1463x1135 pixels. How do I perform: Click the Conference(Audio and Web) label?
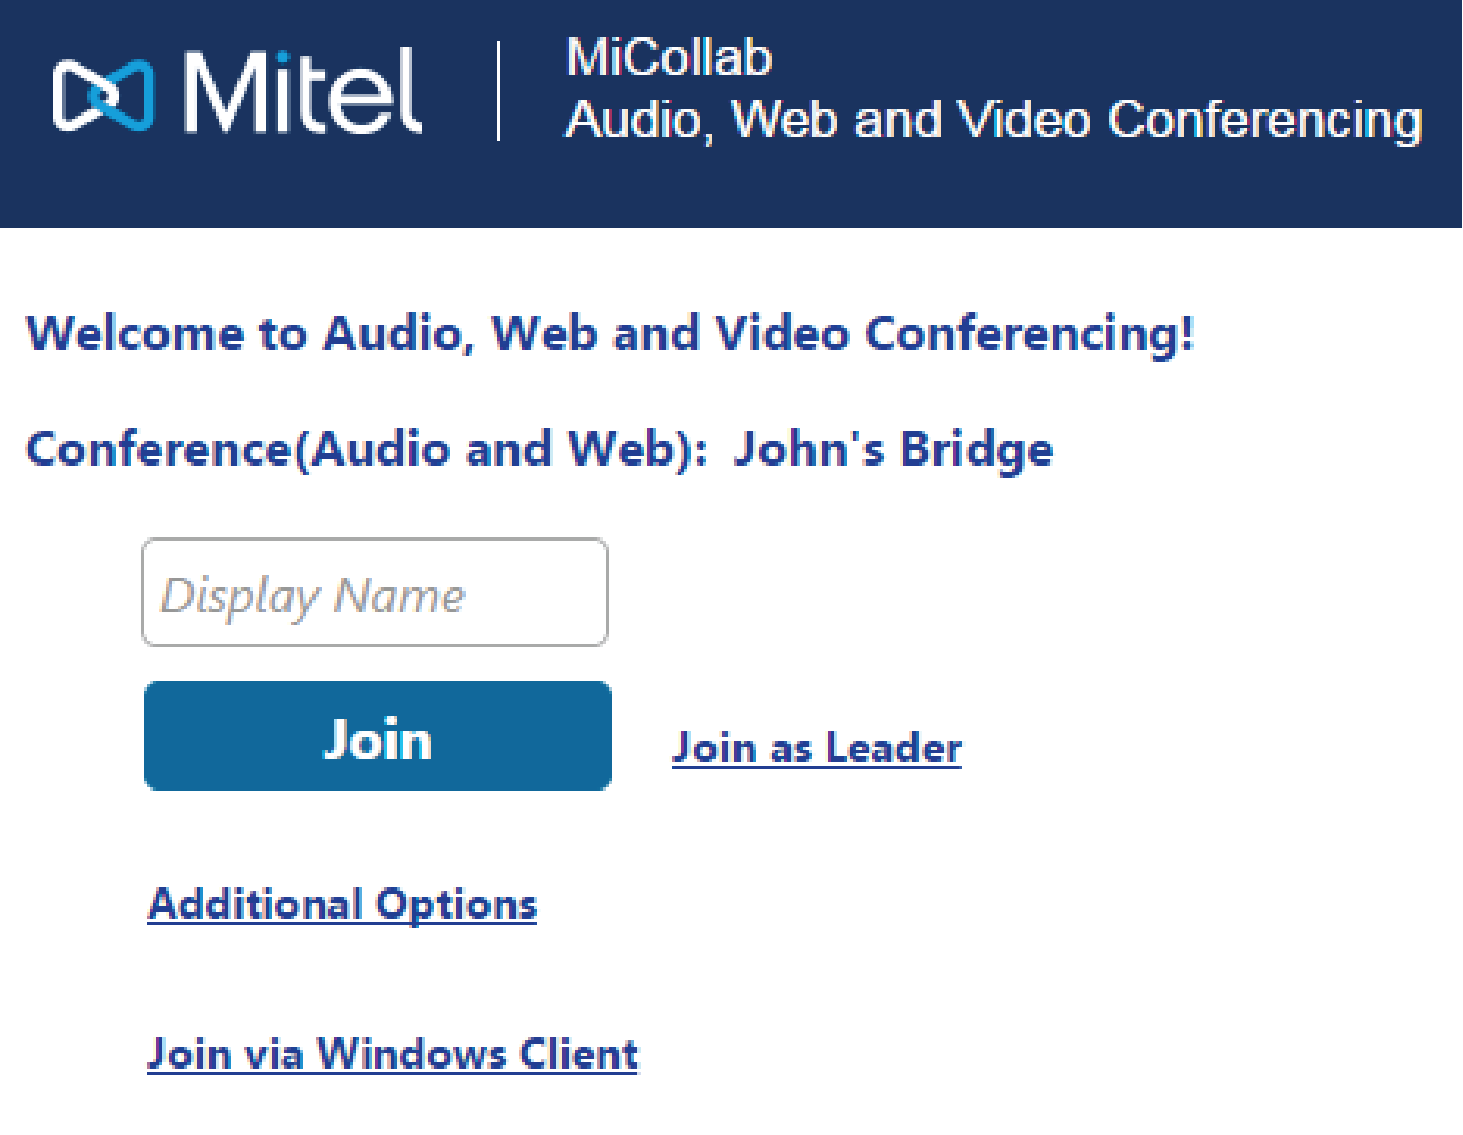point(367,449)
